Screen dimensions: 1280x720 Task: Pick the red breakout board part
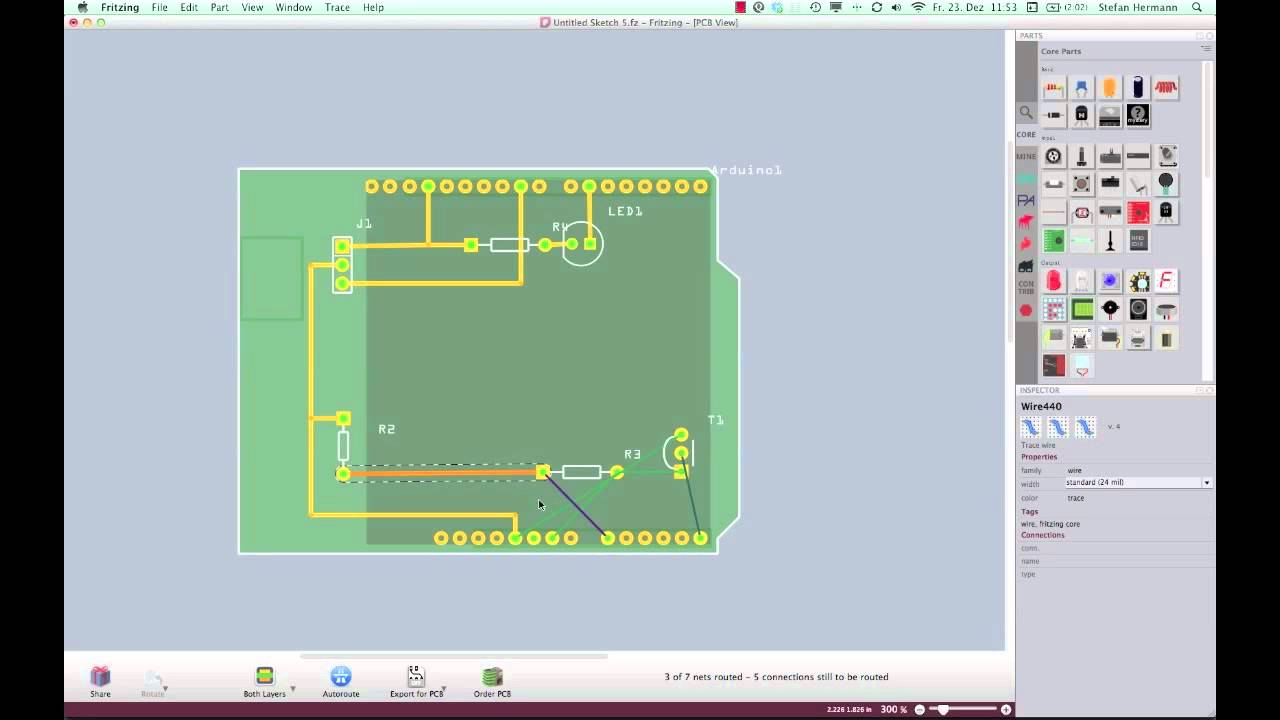coord(1138,213)
